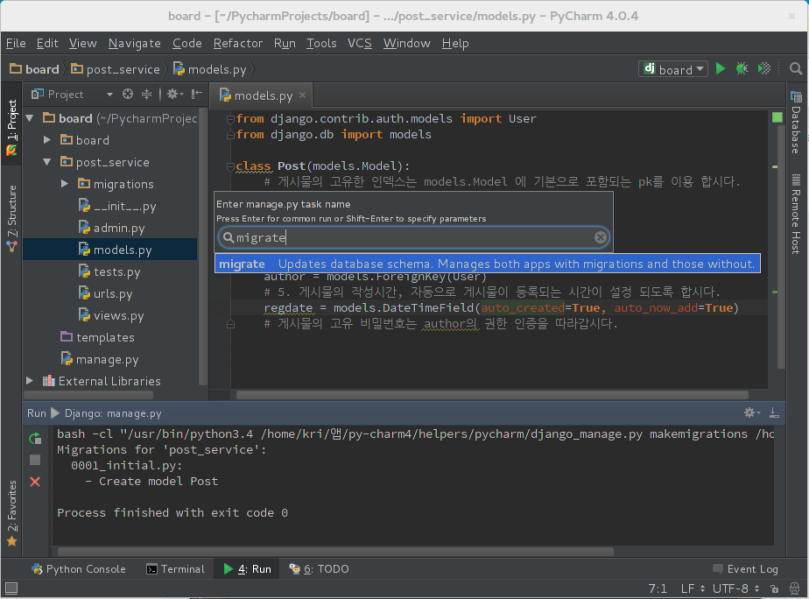The image size is (809, 599).
Task: Clear the migrate search field
Action: [x=600, y=237]
